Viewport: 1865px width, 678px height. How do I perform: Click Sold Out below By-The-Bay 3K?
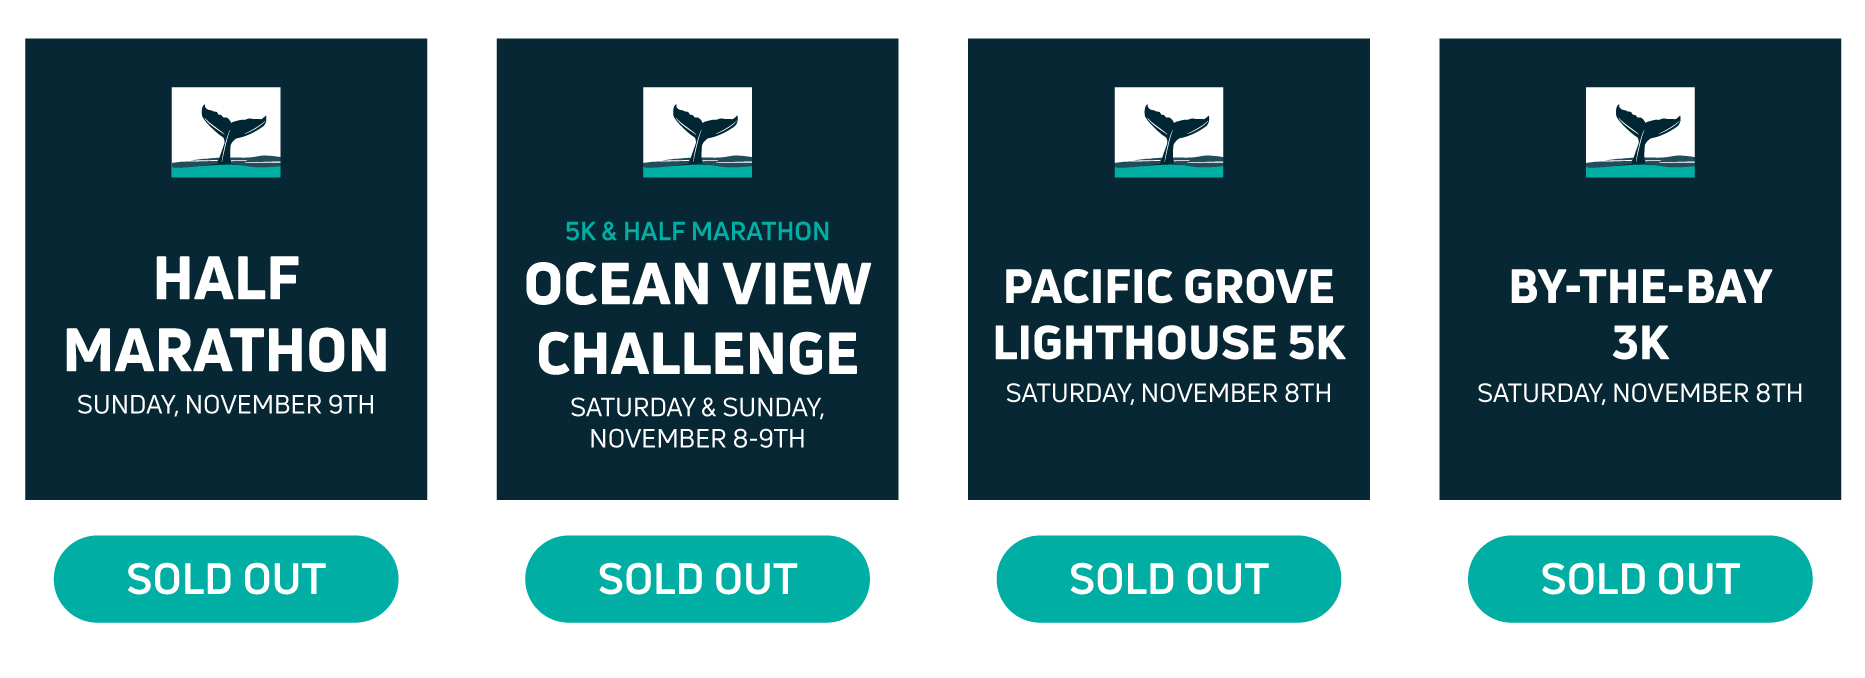click(1640, 579)
